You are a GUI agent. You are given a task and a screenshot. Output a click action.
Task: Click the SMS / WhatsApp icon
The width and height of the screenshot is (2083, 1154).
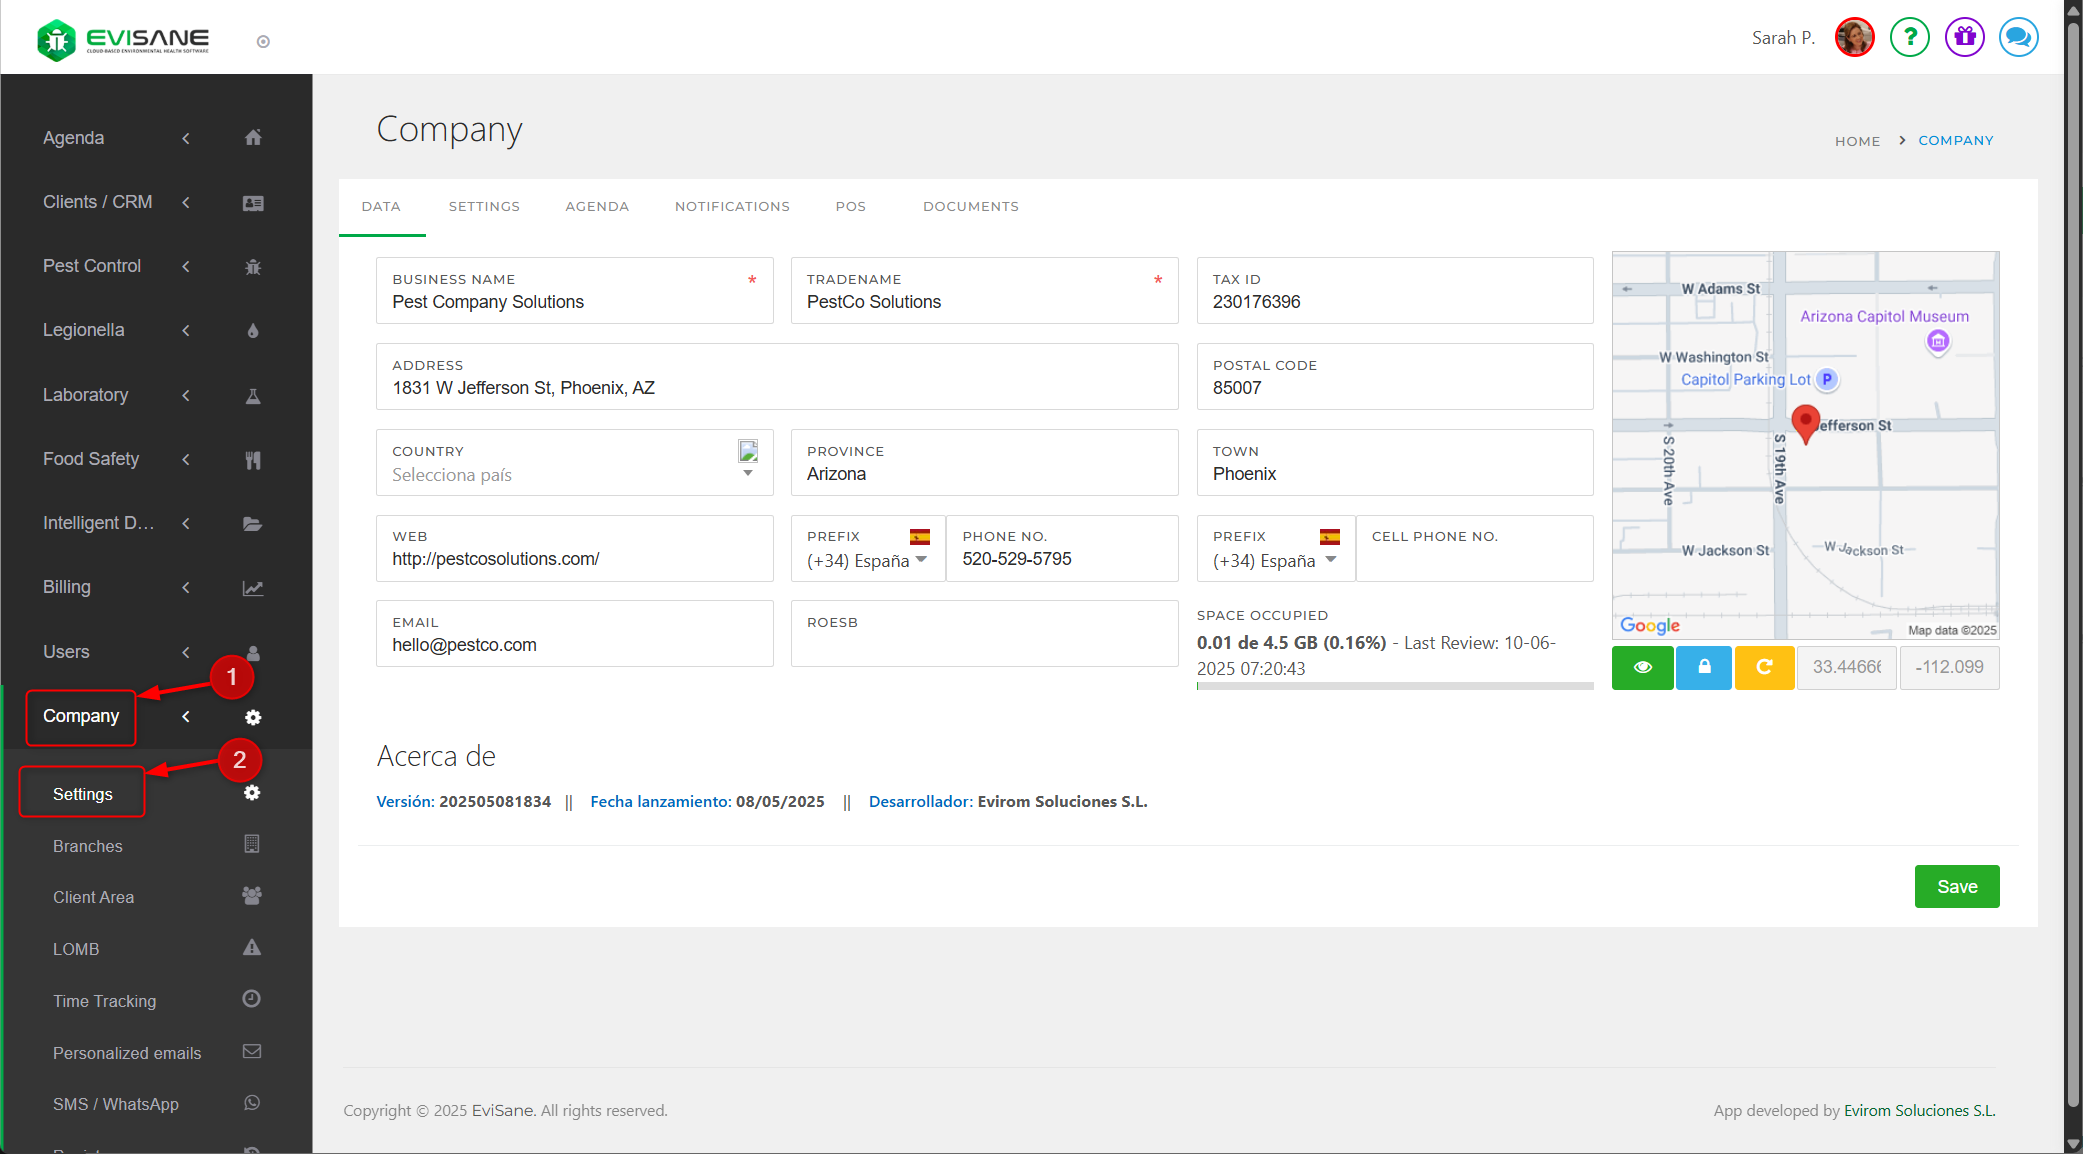tap(252, 1103)
